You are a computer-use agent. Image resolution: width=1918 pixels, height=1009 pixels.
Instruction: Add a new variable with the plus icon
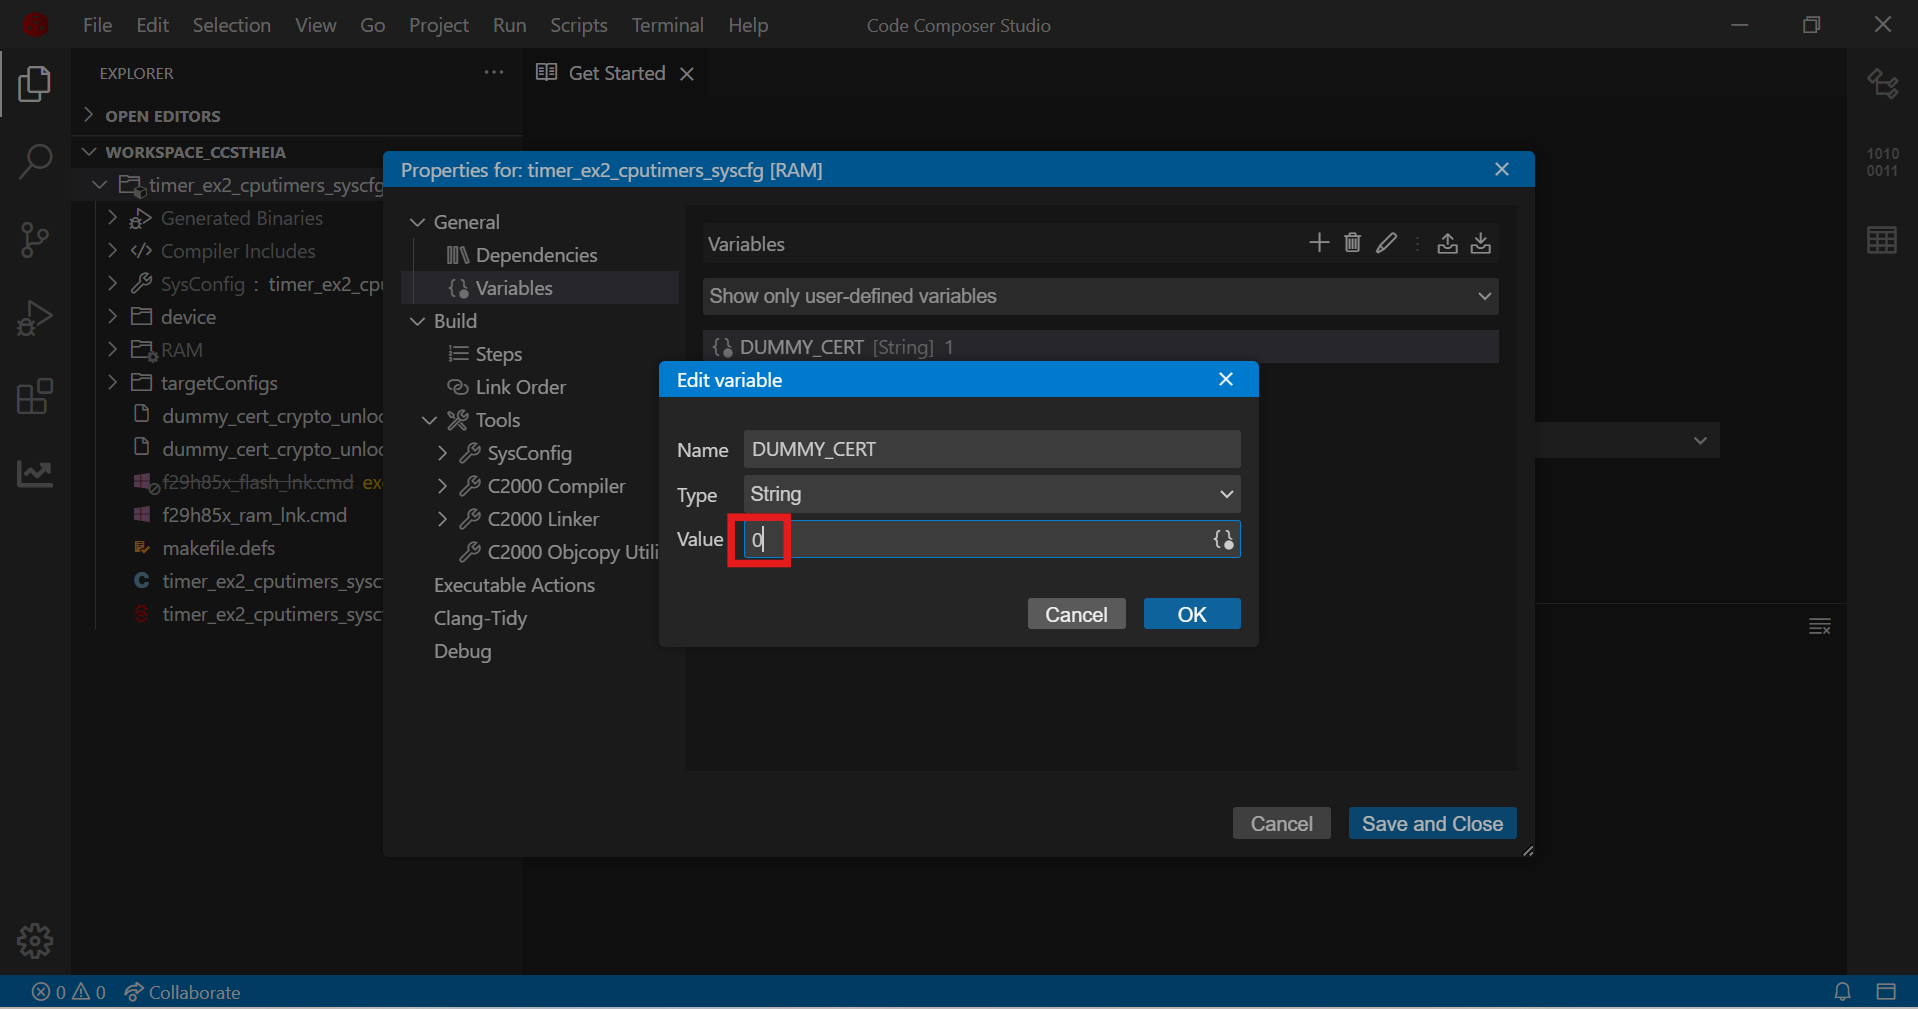click(x=1318, y=243)
